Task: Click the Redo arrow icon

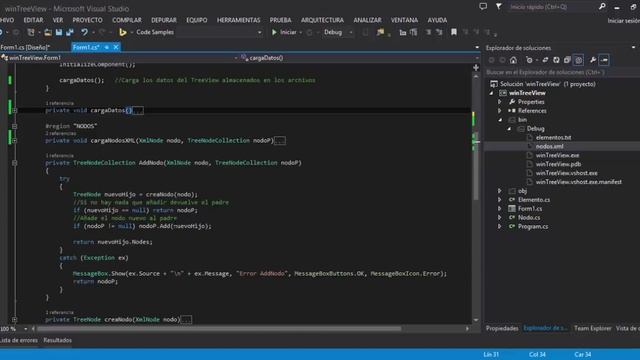Action: click(102, 32)
